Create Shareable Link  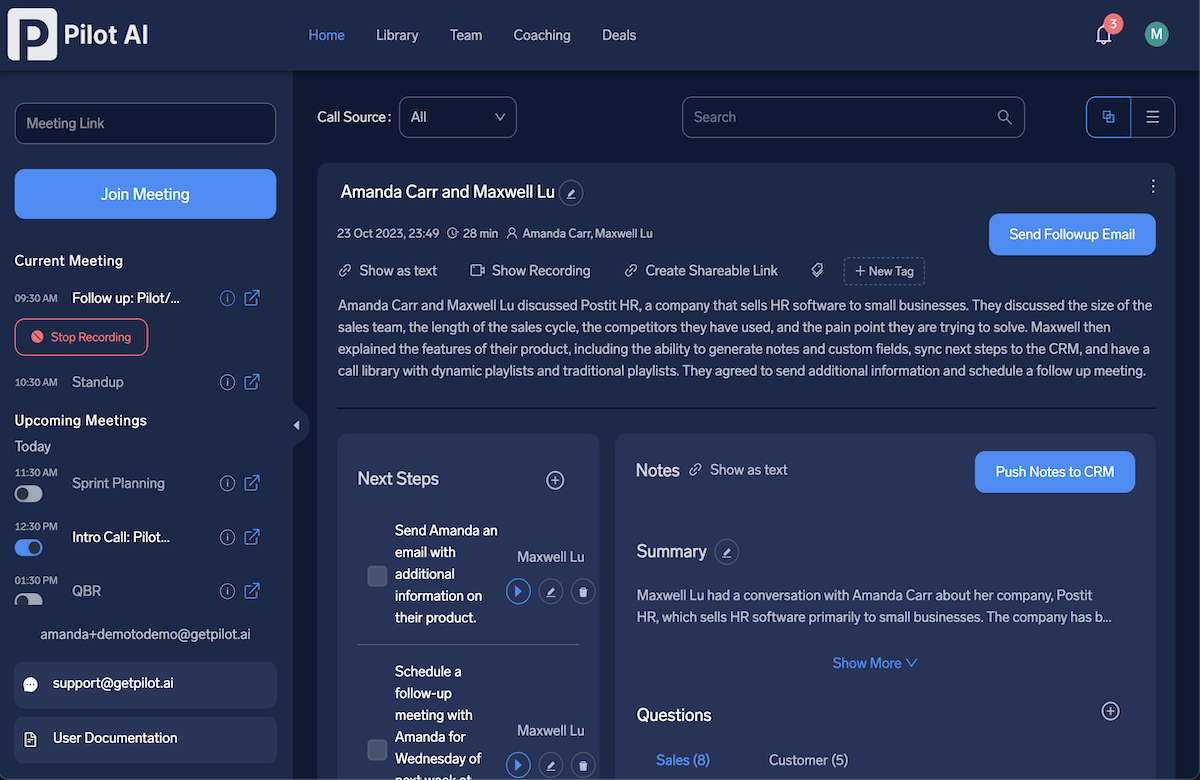click(x=701, y=271)
